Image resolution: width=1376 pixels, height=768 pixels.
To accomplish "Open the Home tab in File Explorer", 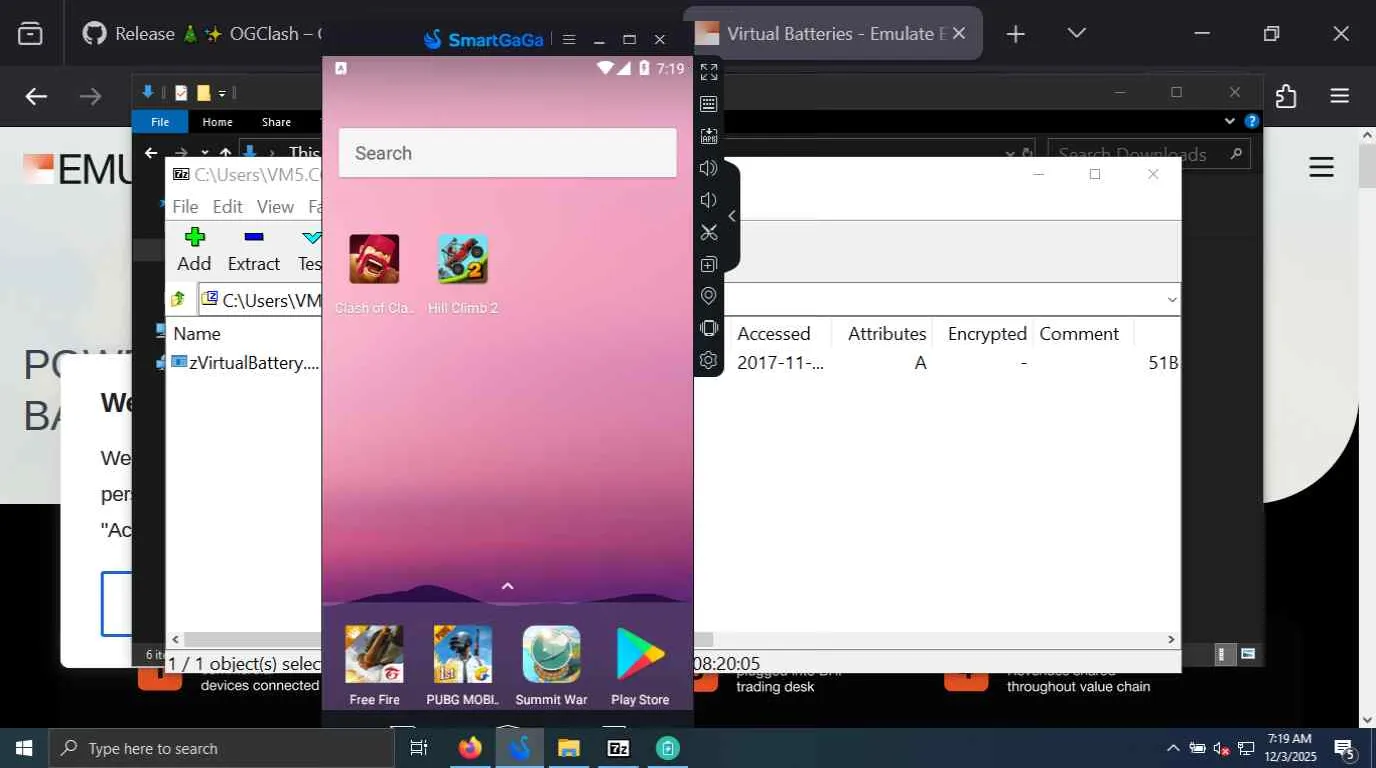I will coord(217,122).
